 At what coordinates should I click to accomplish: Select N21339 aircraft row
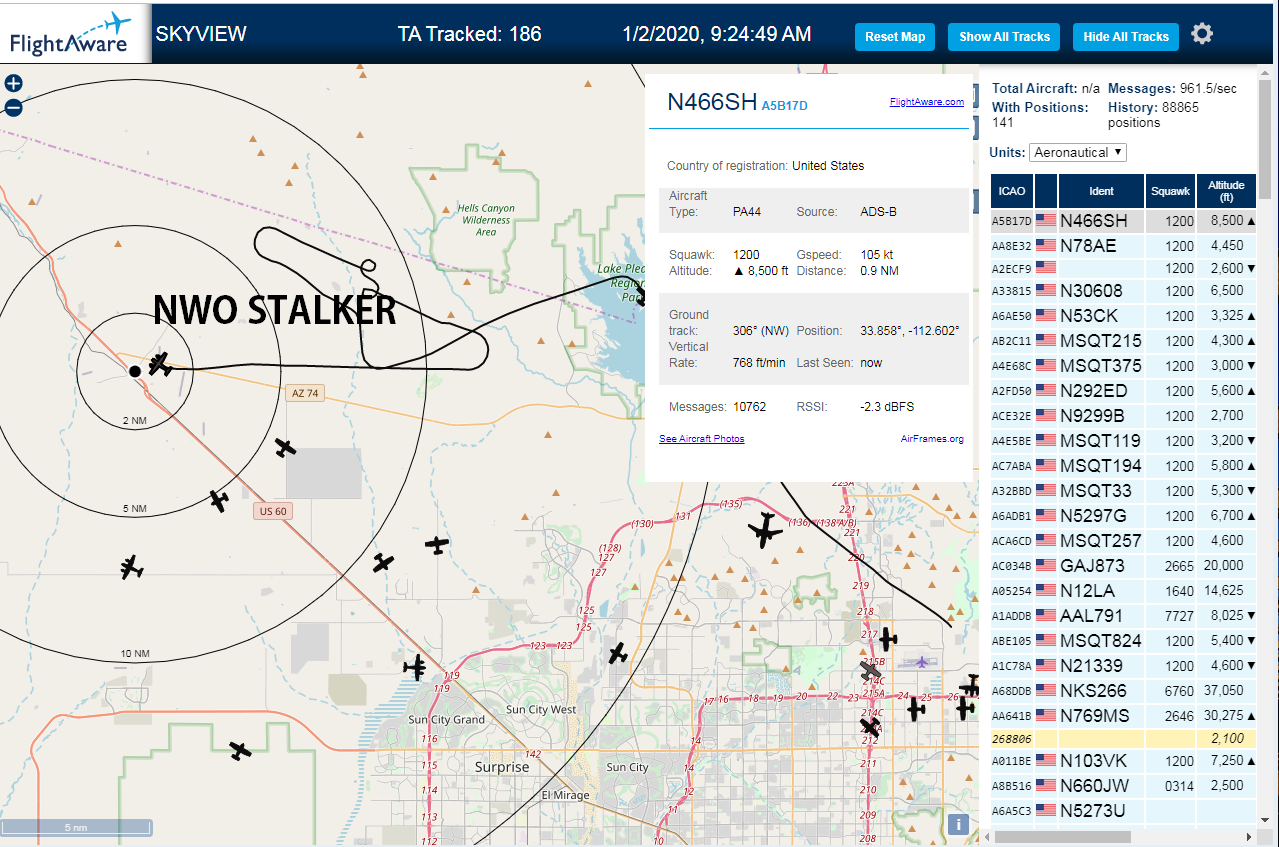[1123, 666]
